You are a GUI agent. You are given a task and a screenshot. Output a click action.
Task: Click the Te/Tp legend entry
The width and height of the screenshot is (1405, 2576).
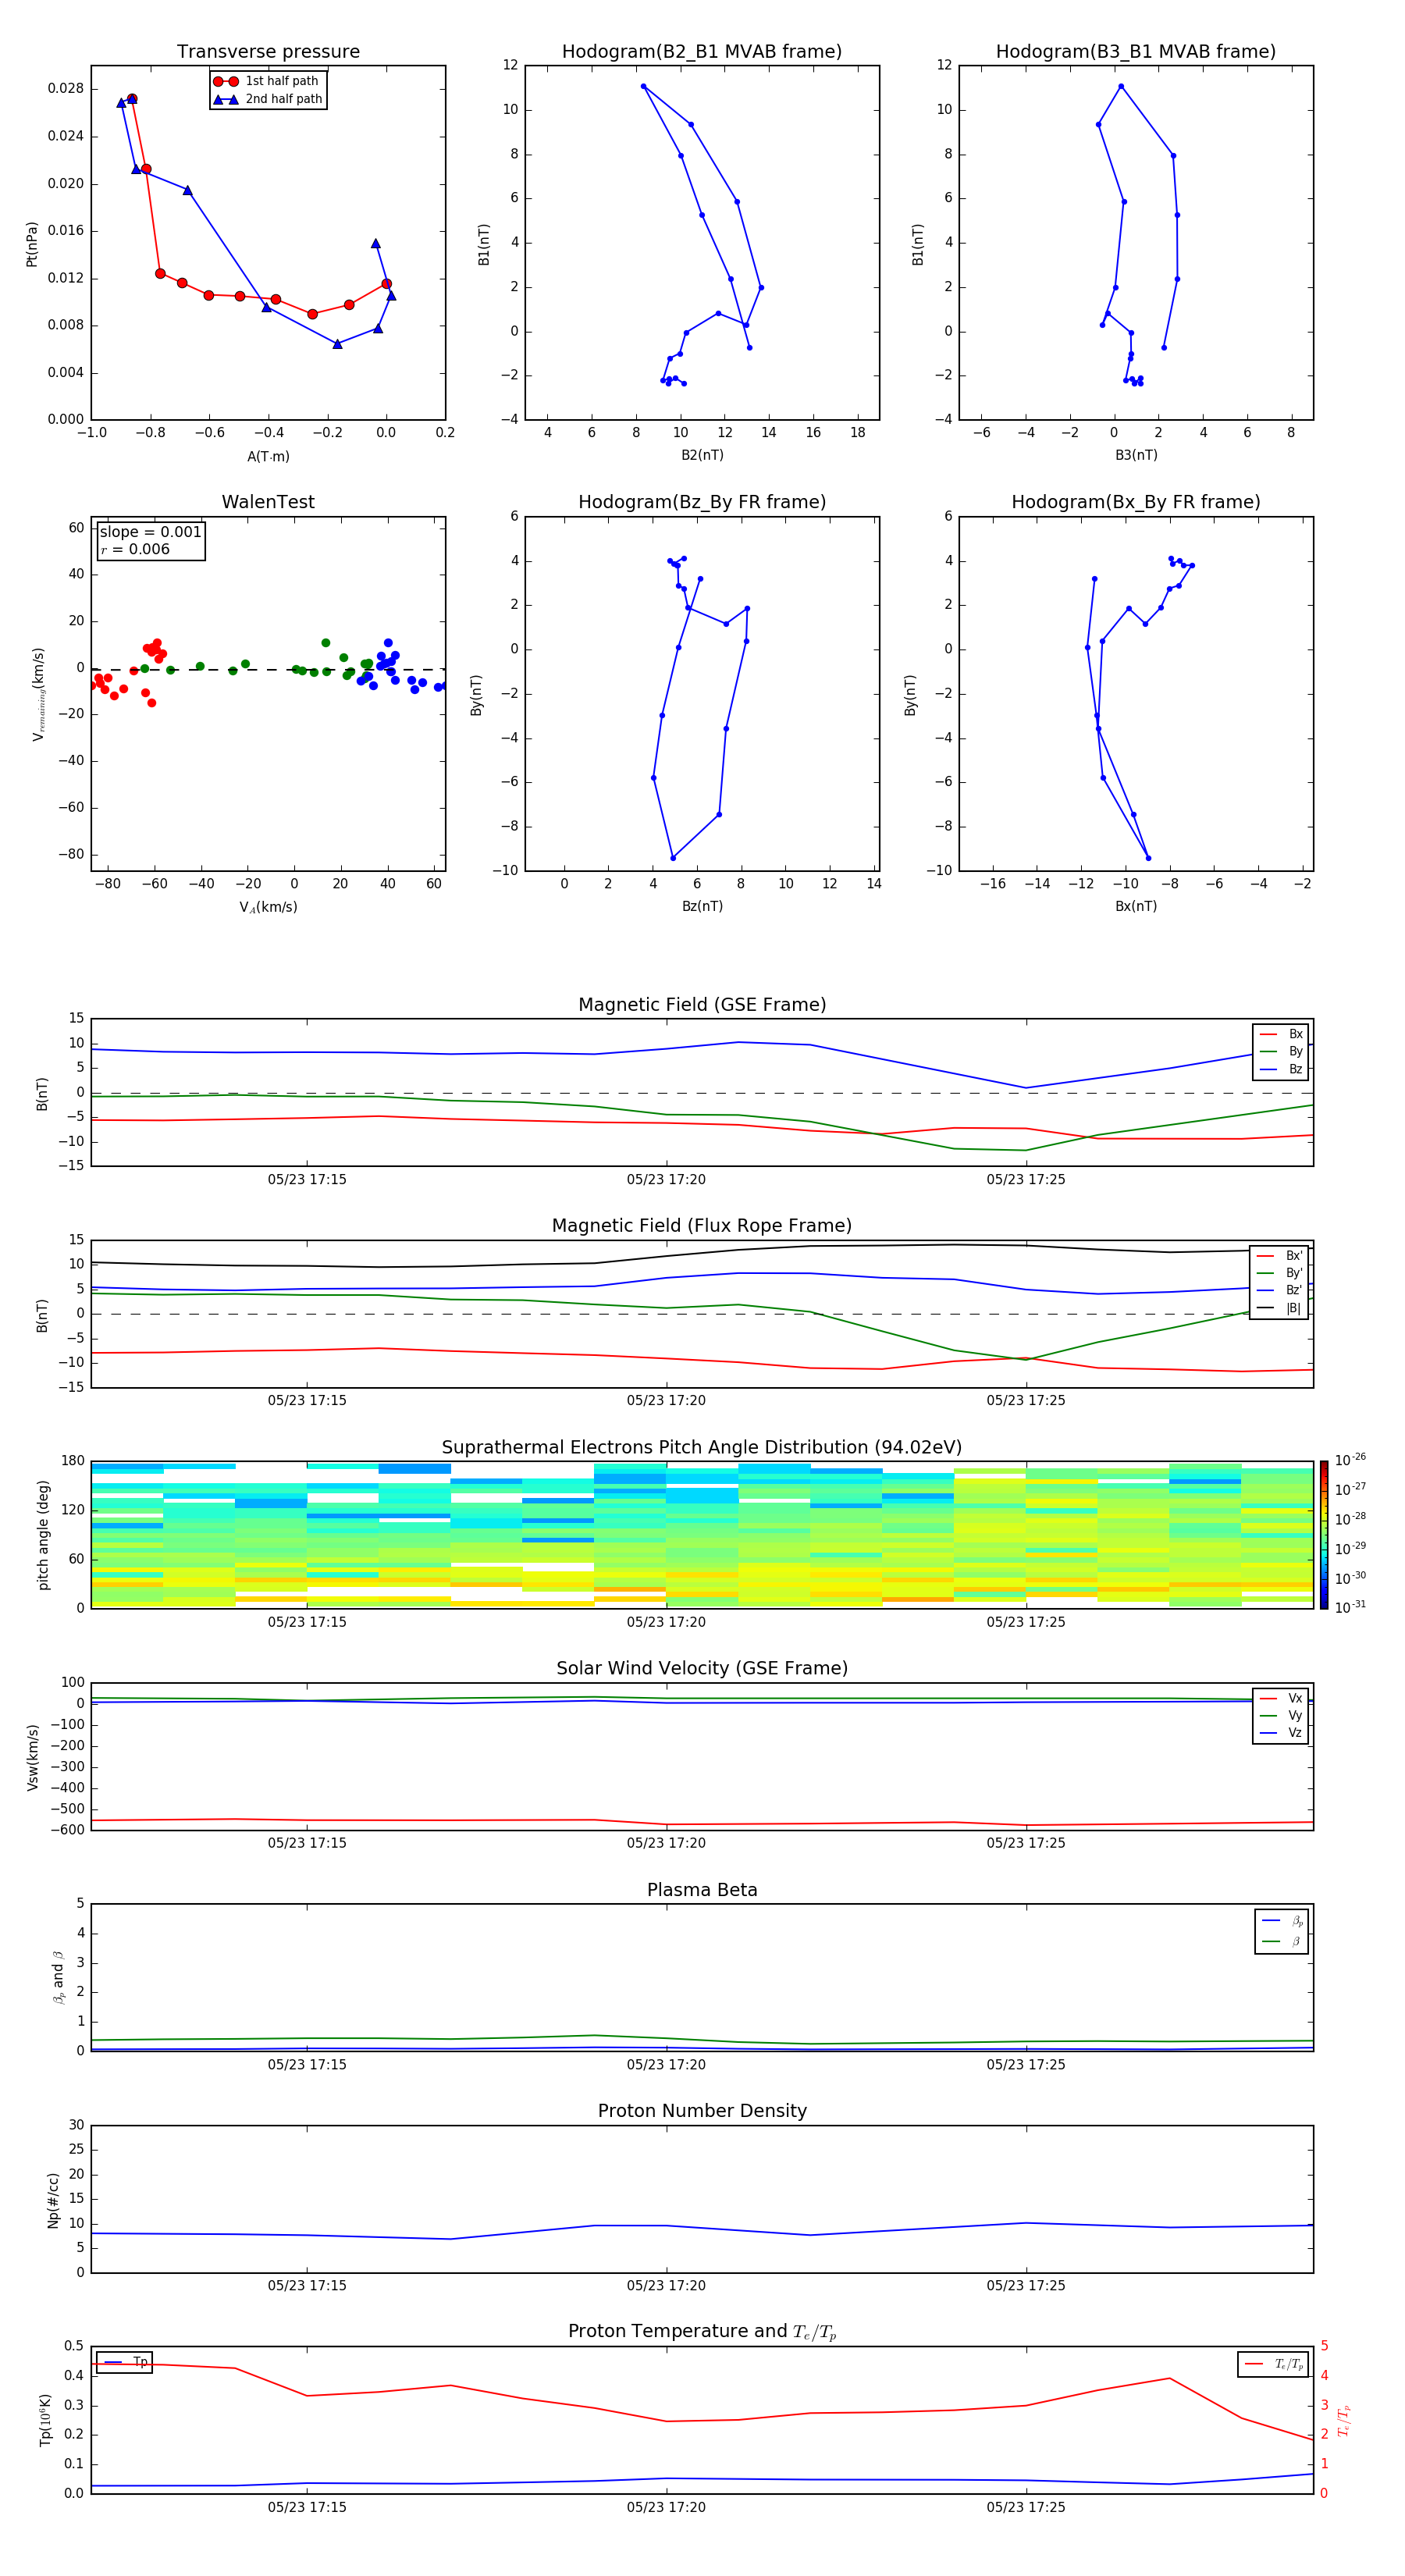pyautogui.click(x=1273, y=2364)
